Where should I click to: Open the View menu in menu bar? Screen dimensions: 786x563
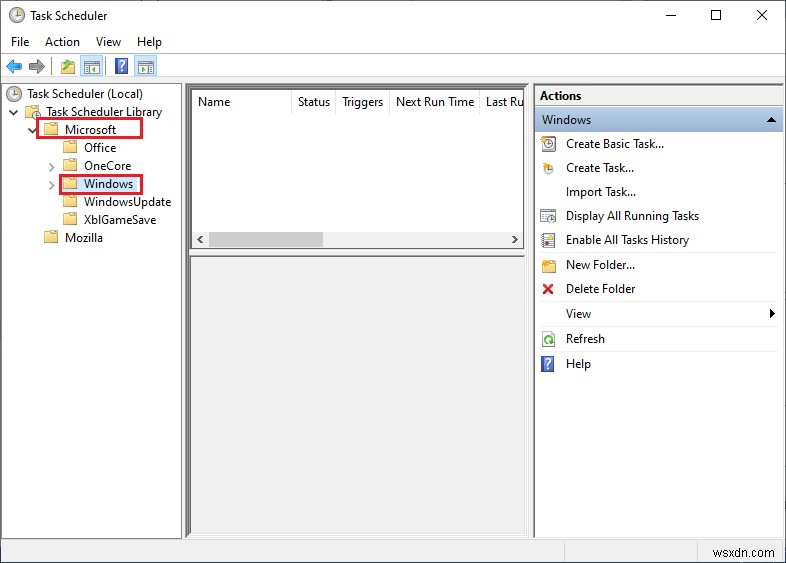108,42
